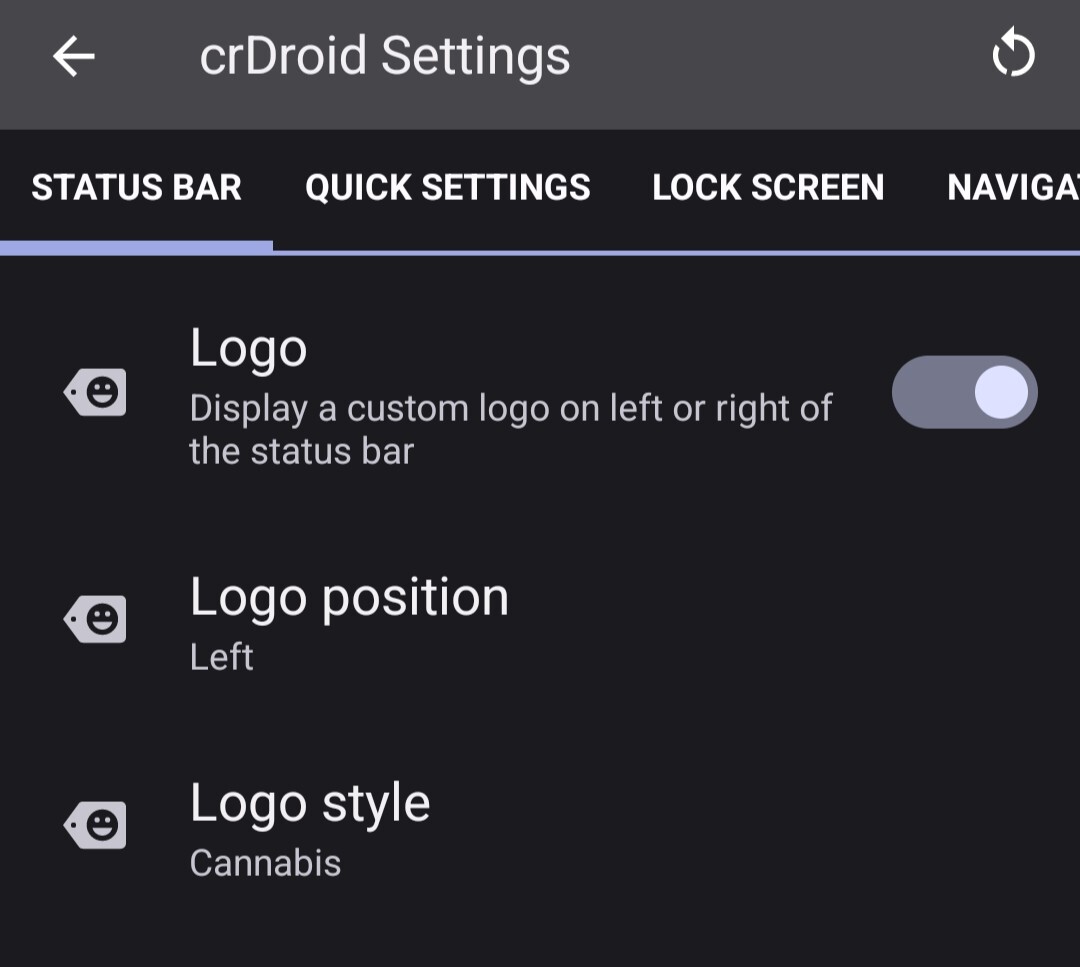Tap the Left position value text
Viewport: 1080px width, 967px height.
tap(222, 656)
